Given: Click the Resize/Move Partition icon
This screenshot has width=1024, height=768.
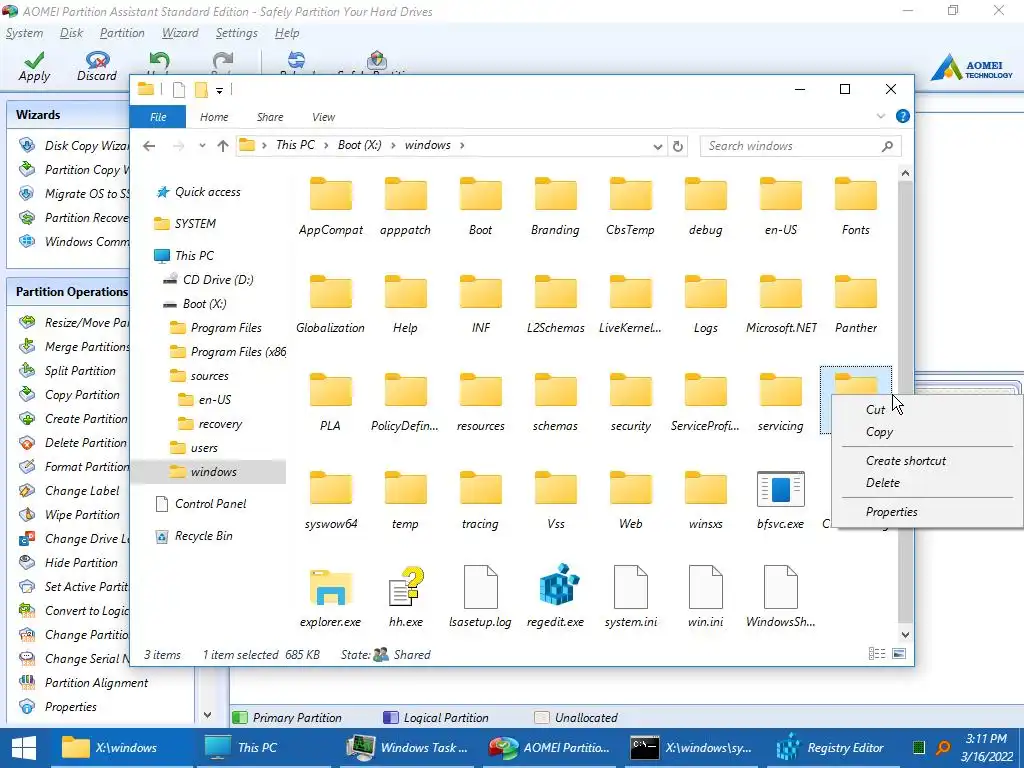Looking at the screenshot, I should click(27, 322).
